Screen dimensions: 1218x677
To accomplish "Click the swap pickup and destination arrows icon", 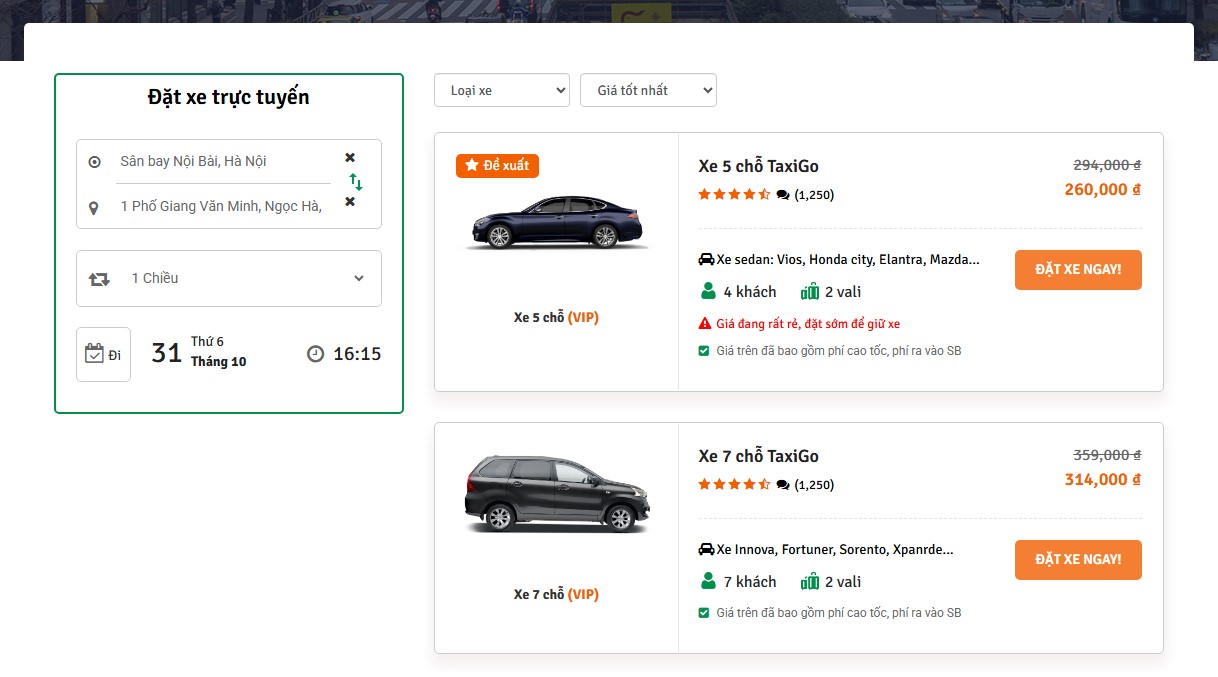I will click(x=355, y=182).
